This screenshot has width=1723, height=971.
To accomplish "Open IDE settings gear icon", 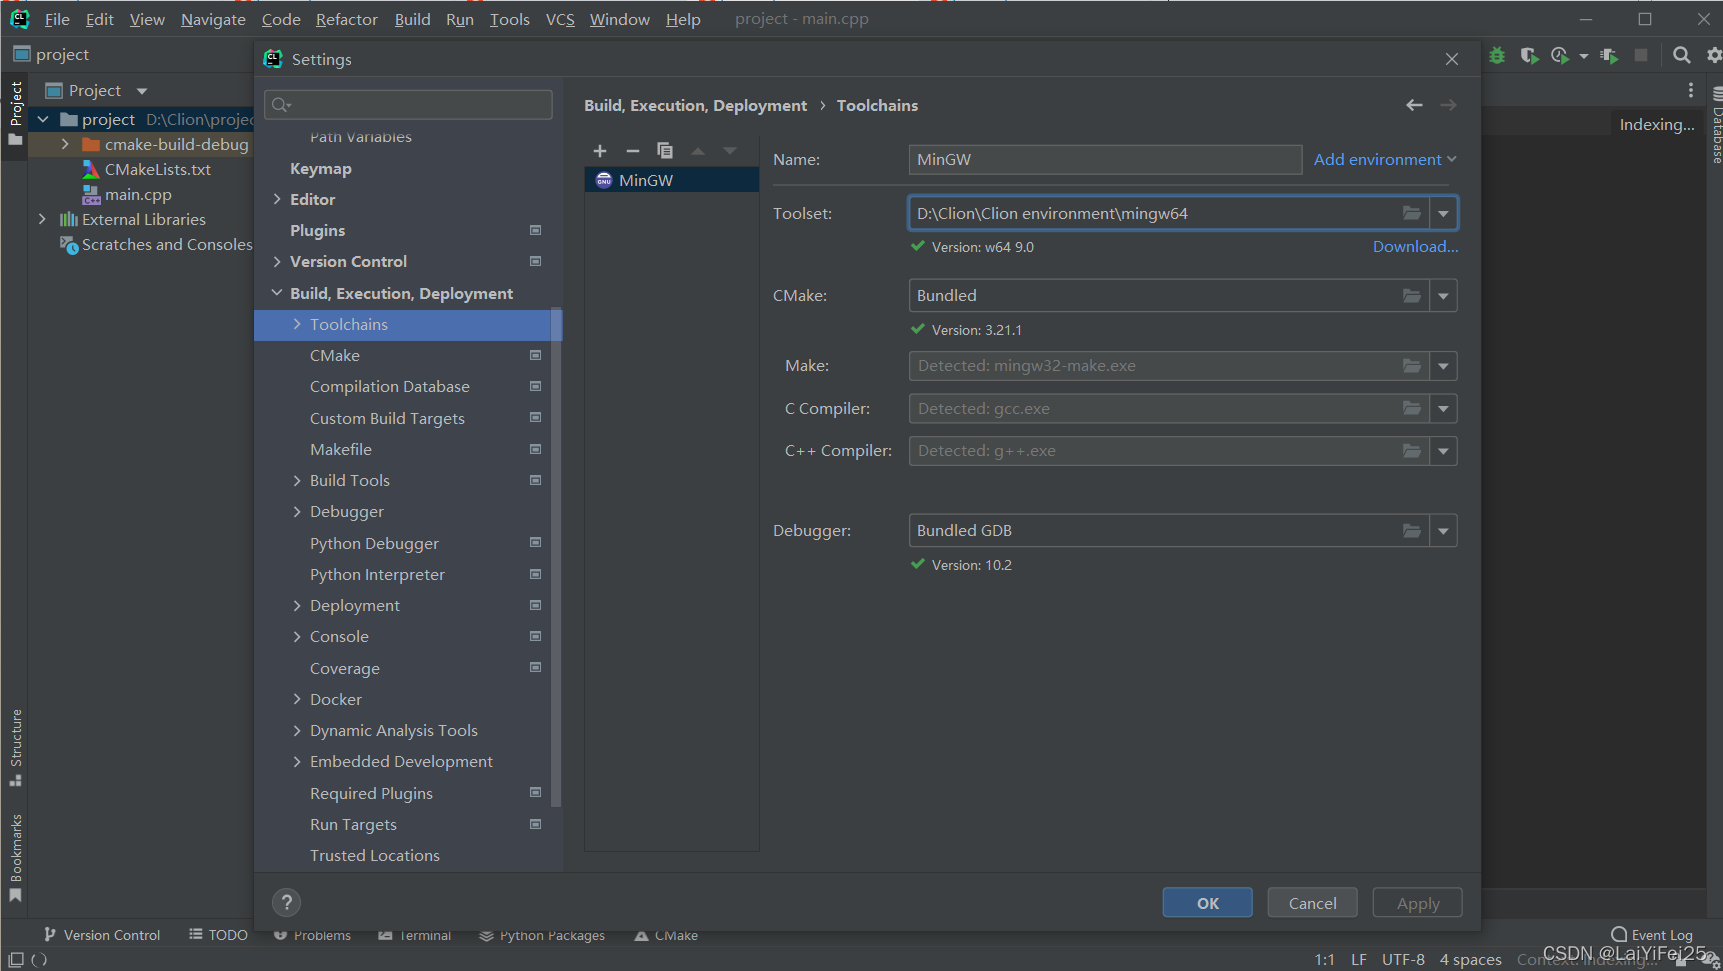I will click(x=1714, y=56).
